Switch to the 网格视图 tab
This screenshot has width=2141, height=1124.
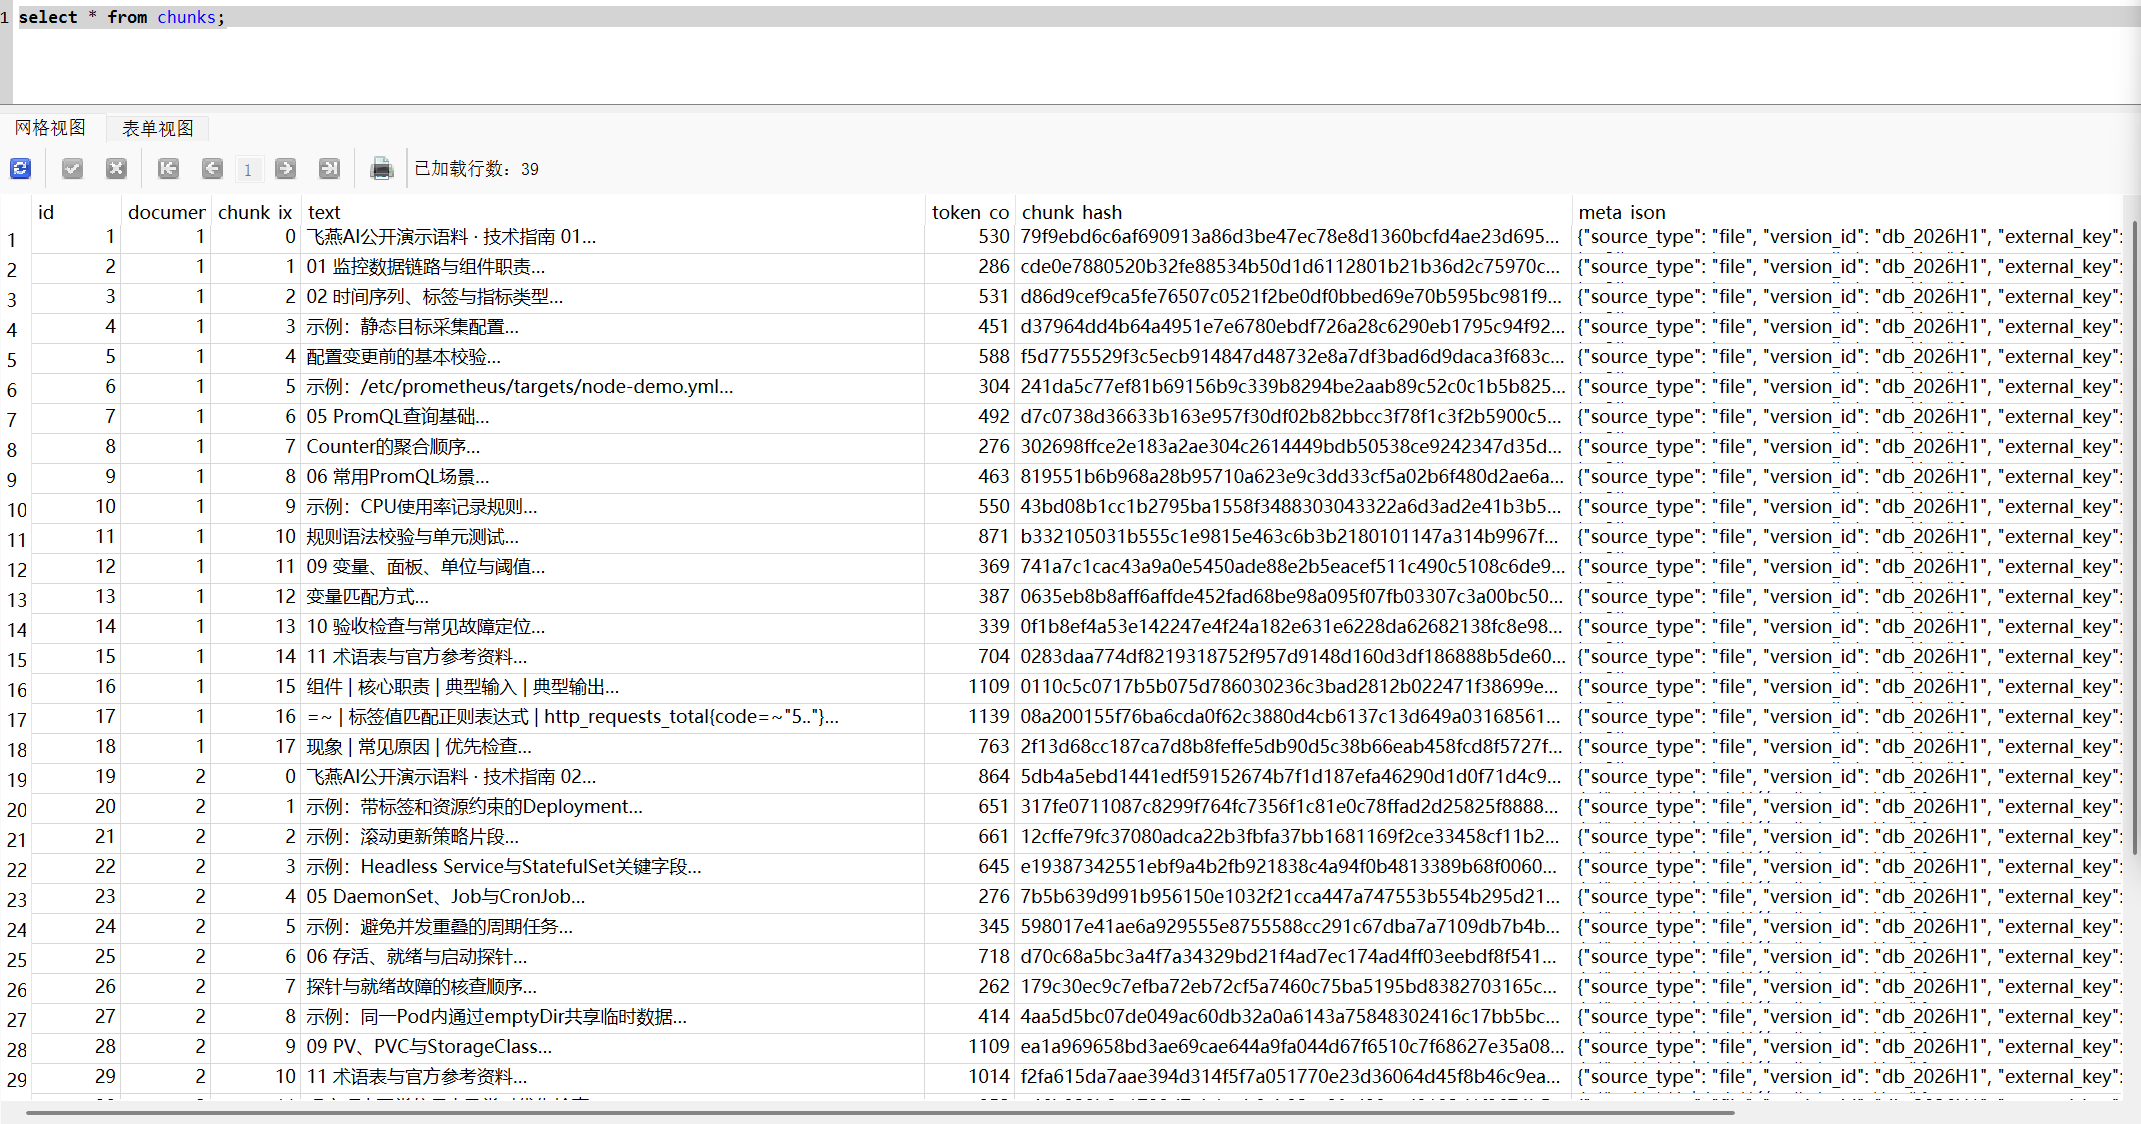click(50, 128)
